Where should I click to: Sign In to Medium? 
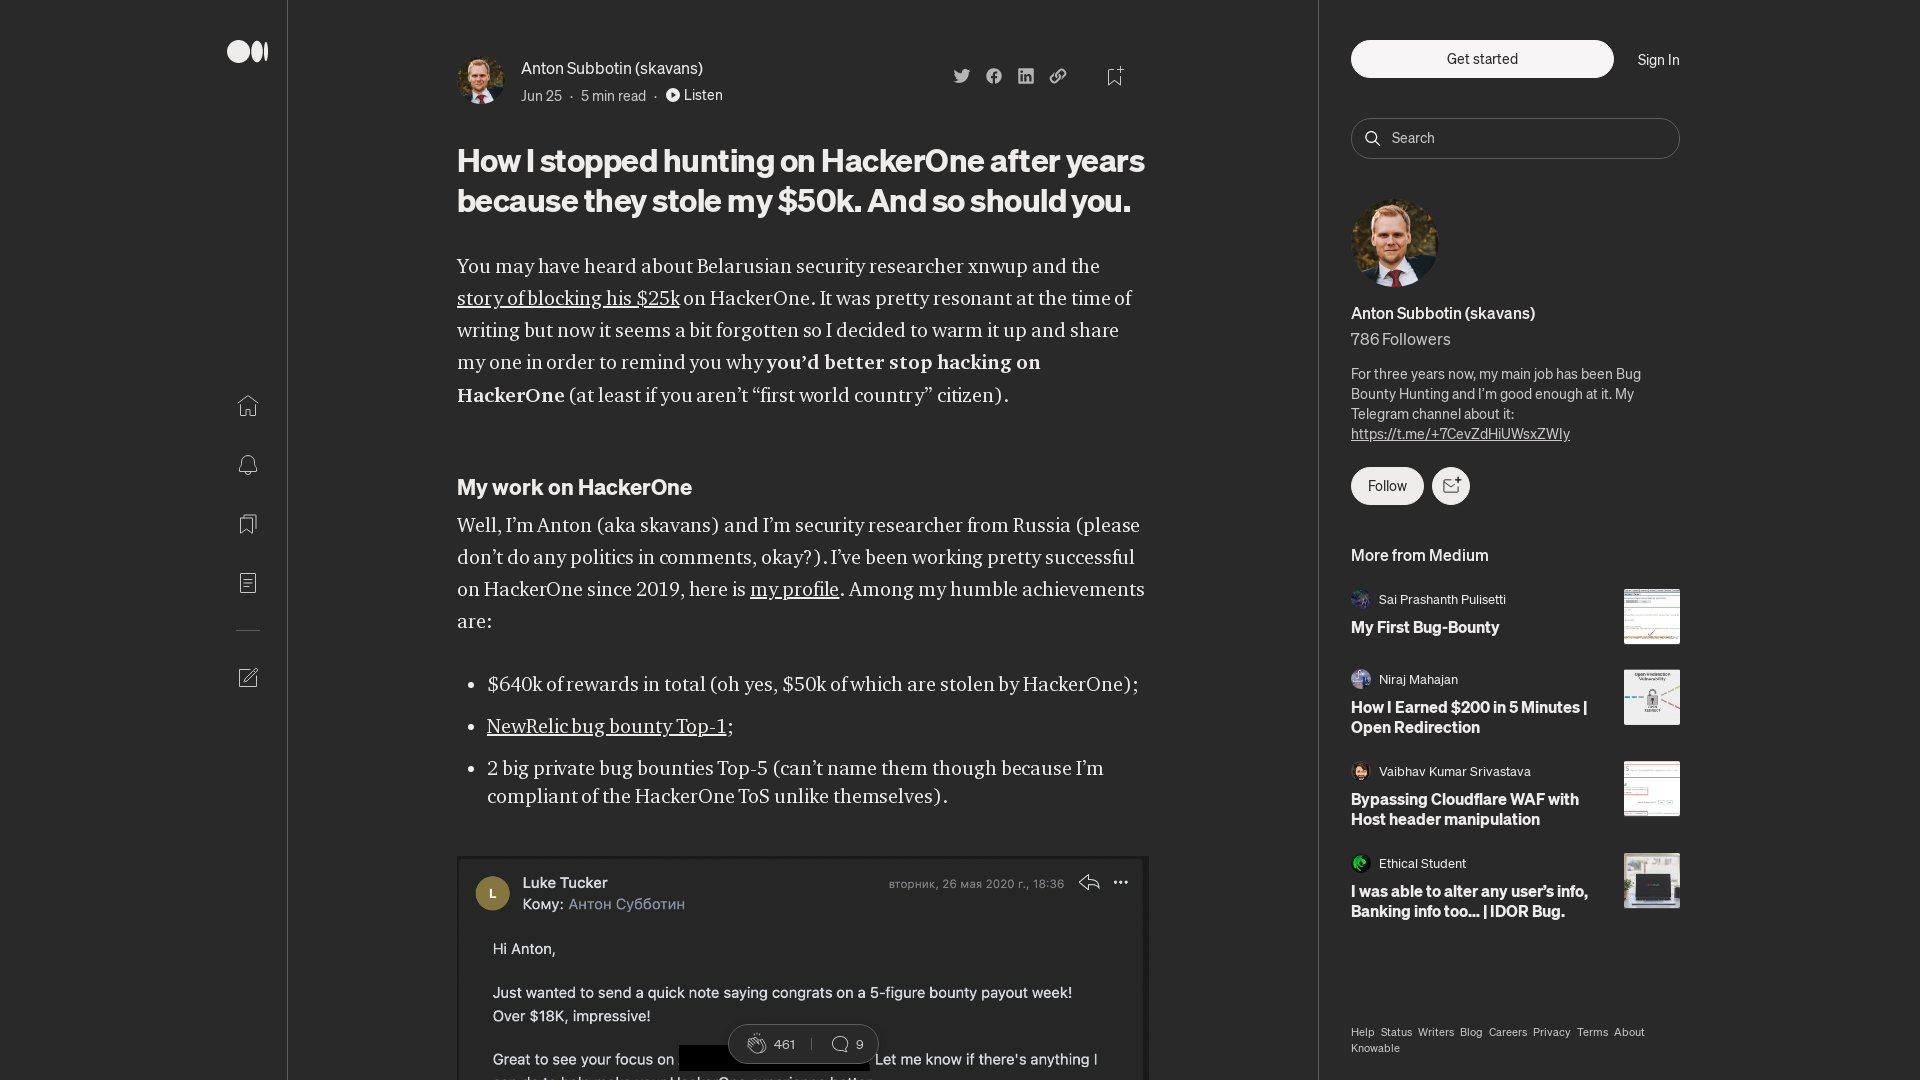pos(1657,60)
